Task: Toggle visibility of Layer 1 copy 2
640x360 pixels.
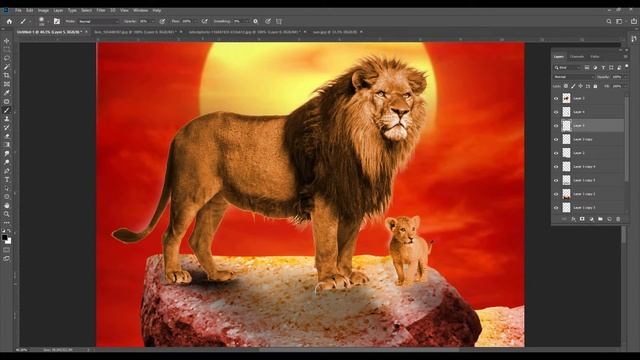Action: [556, 194]
